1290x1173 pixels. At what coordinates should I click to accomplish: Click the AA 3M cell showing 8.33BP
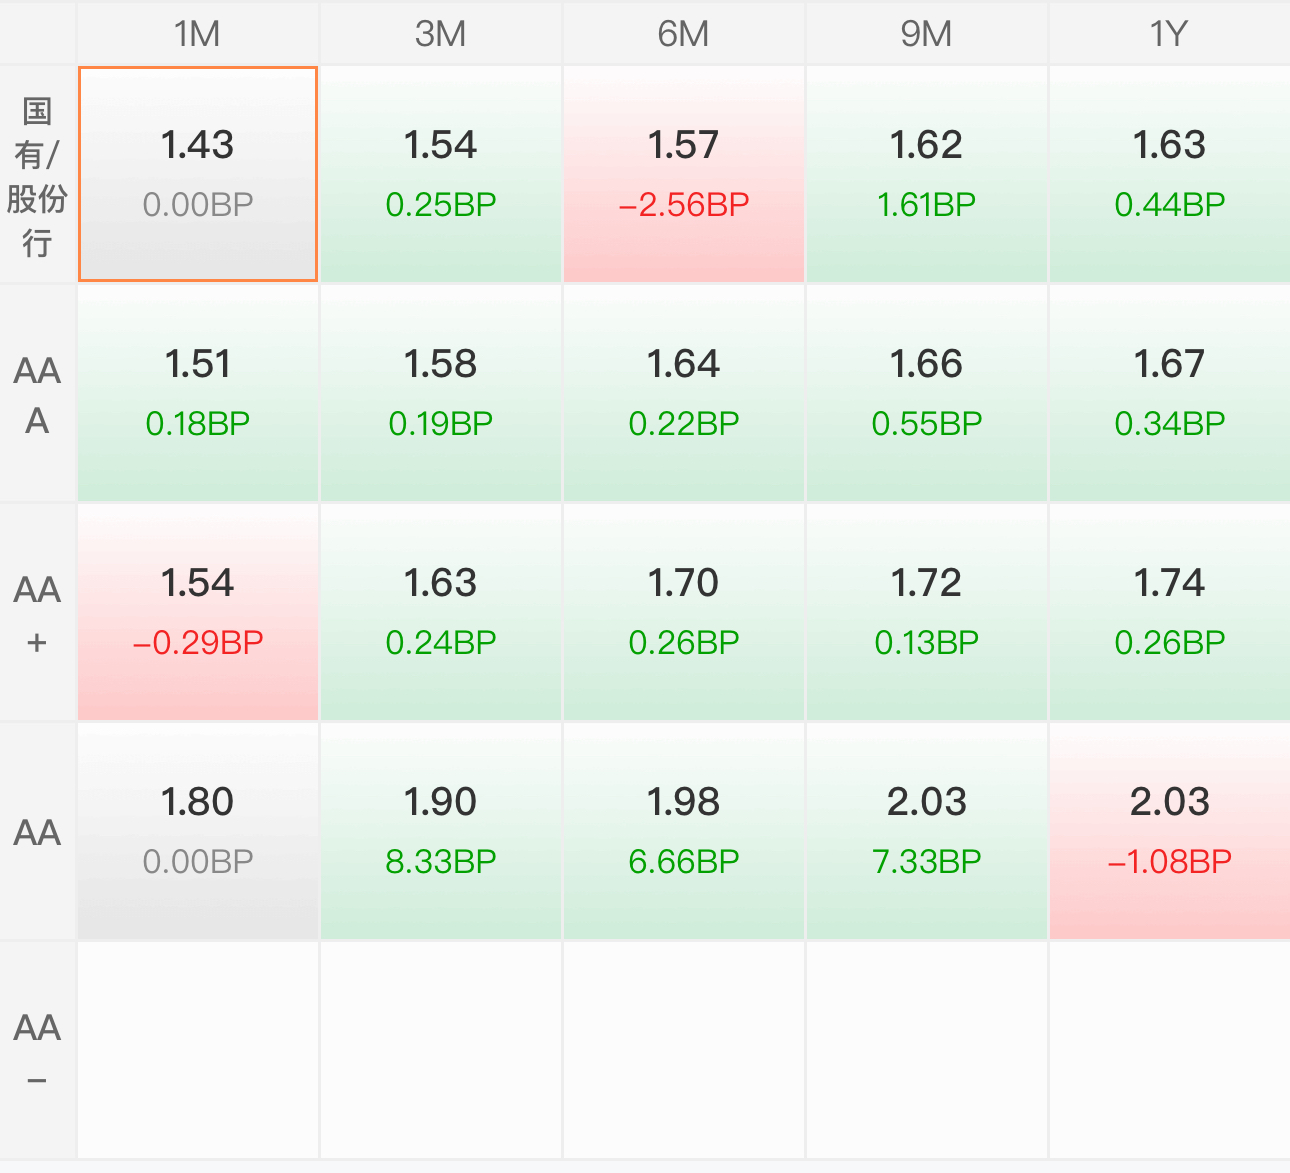coord(441,831)
